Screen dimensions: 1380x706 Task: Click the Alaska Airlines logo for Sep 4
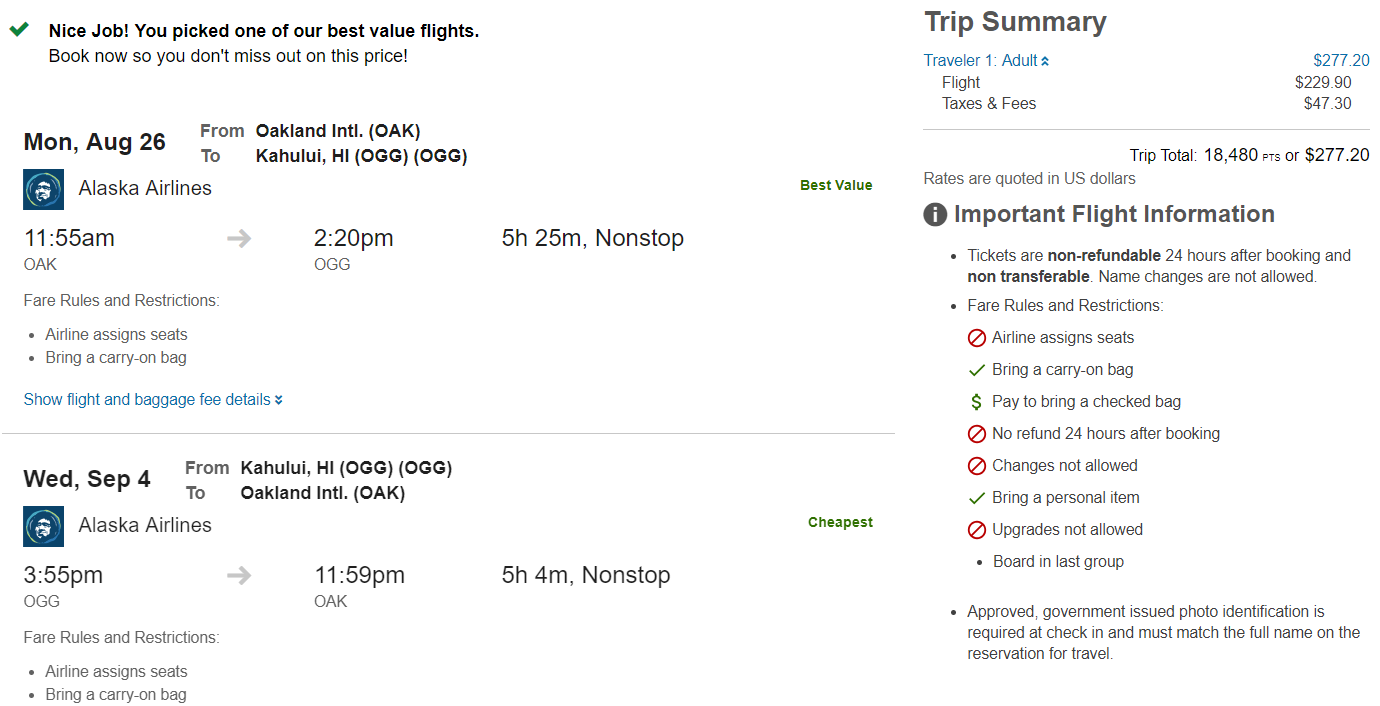coord(43,526)
